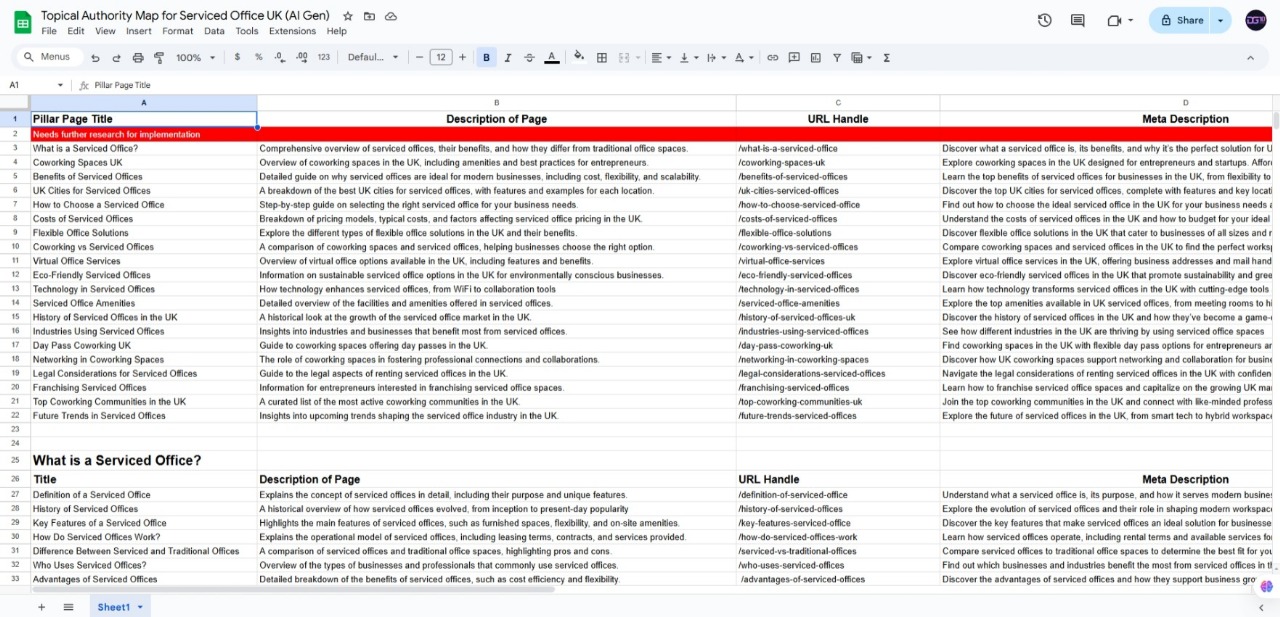Screen dimensions: 1280x617
Task: Open the Data menu
Action: click(x=214, y=31)
